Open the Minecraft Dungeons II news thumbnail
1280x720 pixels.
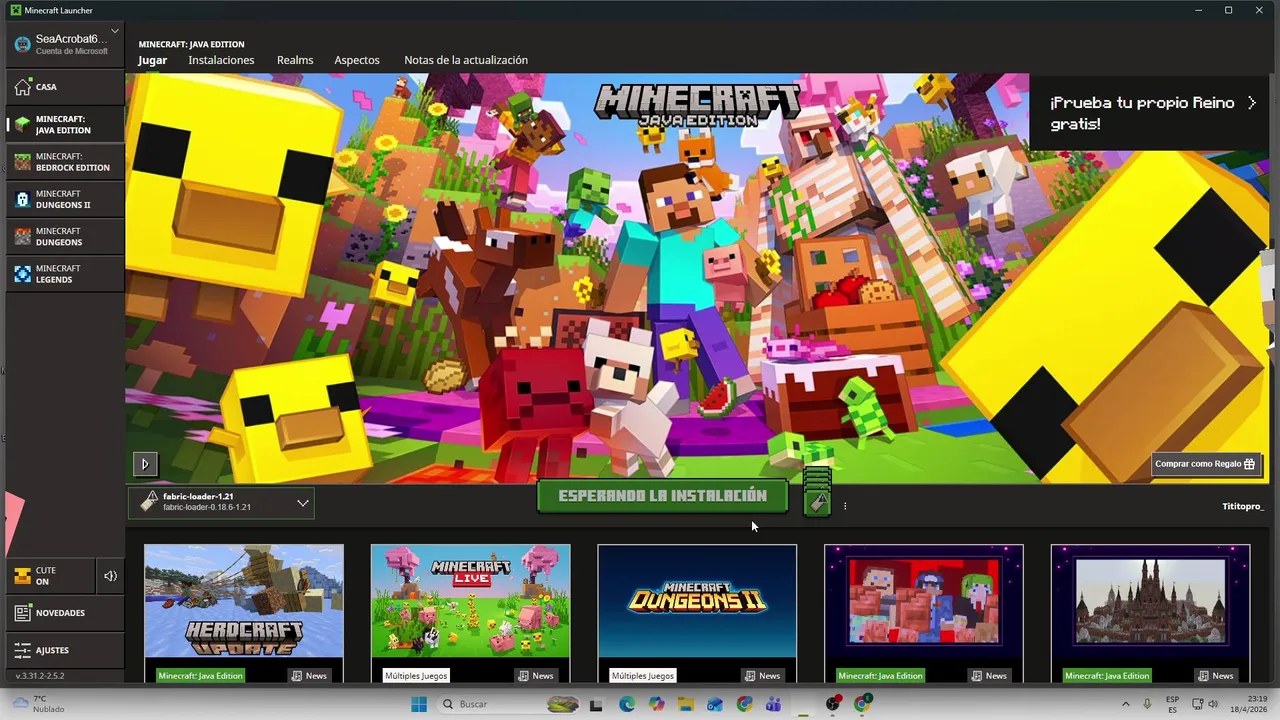pos(697,601)
